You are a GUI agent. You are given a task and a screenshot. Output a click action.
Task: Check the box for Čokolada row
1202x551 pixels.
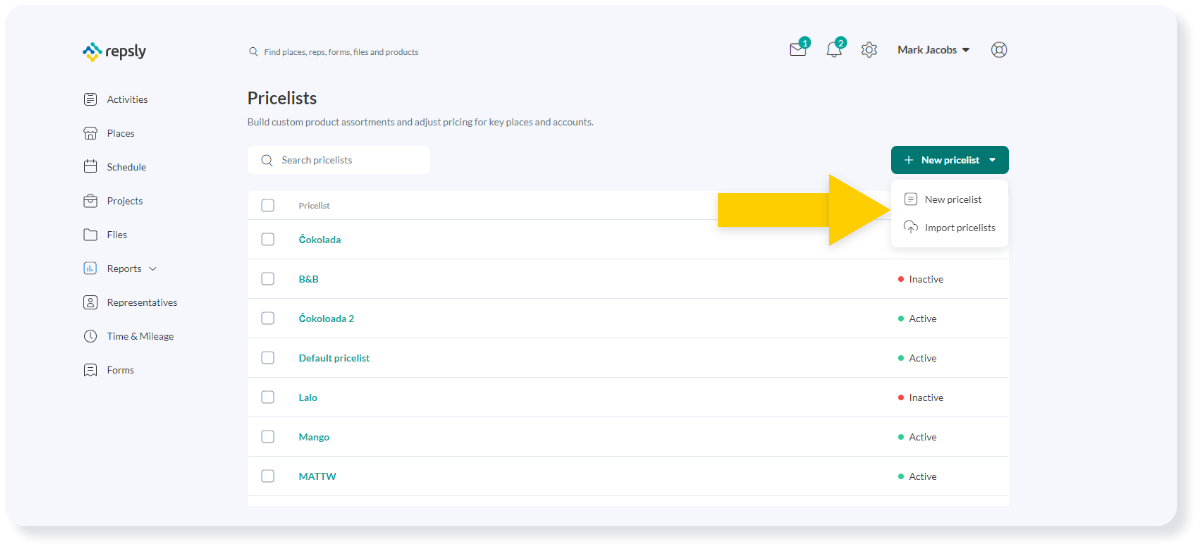coord(268,239)
